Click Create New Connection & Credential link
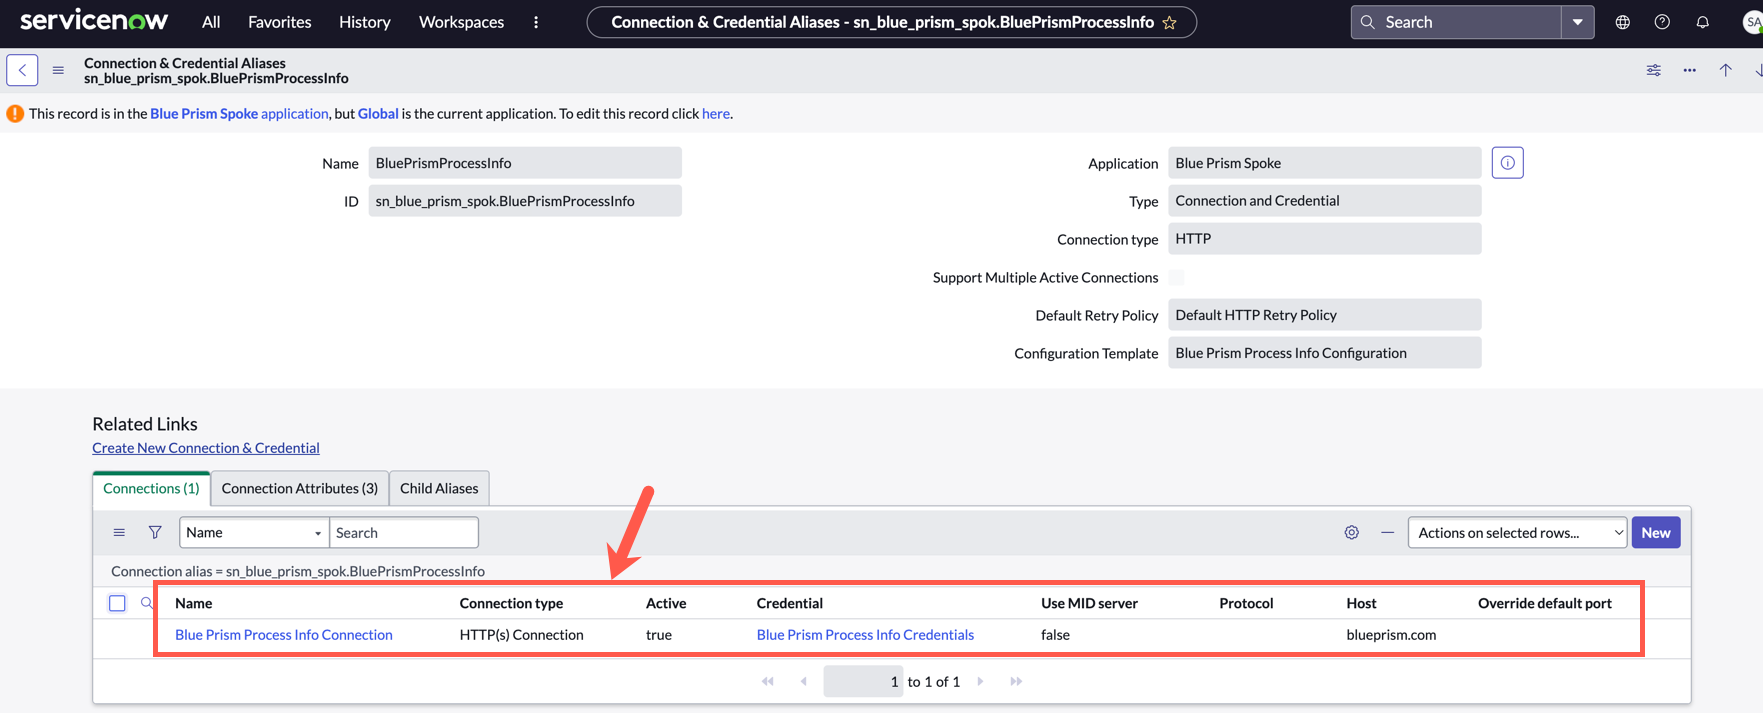Viewport: 1763px width, 713px height. (x=206, y=448)
